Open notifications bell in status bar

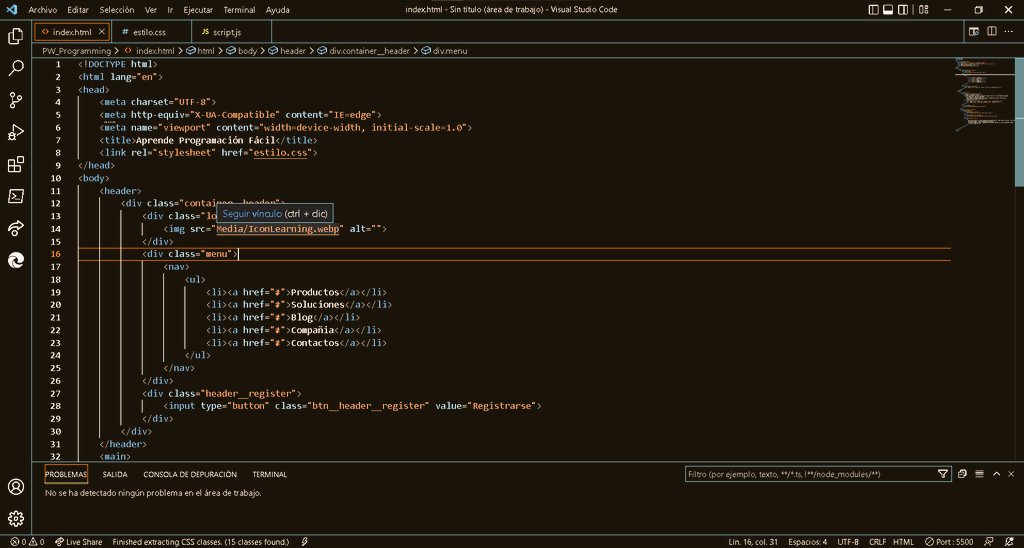[1010, 542]
